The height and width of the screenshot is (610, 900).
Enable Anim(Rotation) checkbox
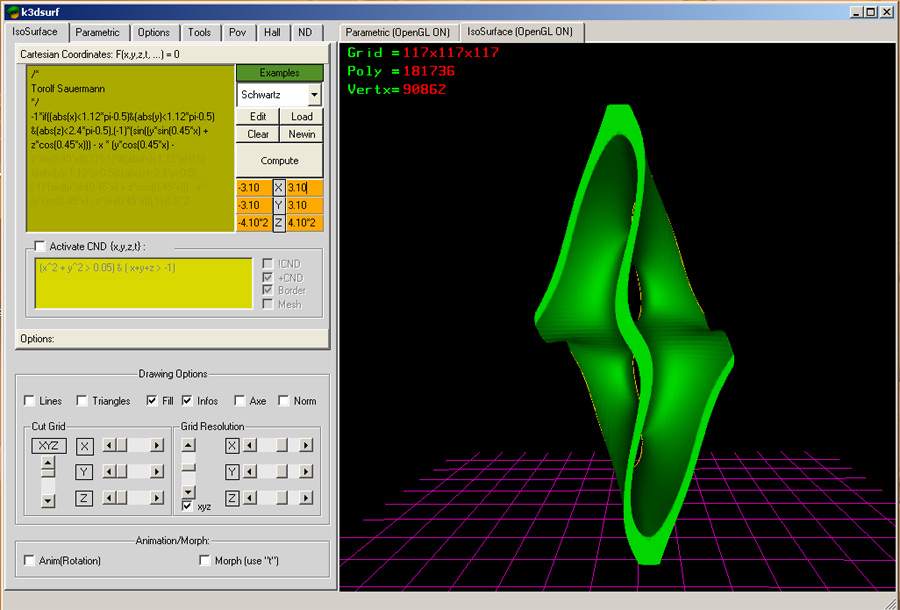(29, 560)
